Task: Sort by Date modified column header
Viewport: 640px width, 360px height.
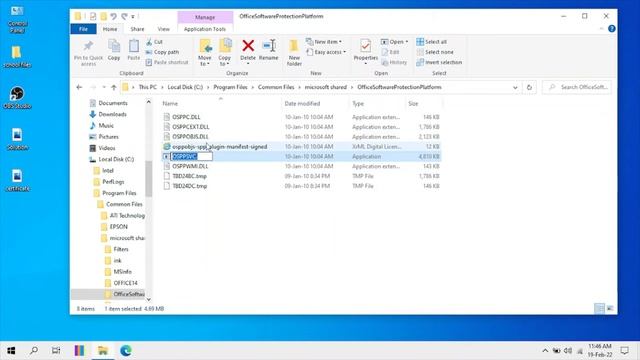Action: click(x=302, y=104)
